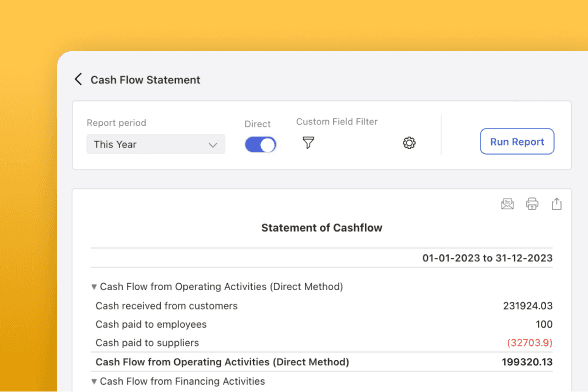The width and height of the screenshot is (588, 392).
Task: Select the Cash received from customers row label
Action: tap(166, 306)
